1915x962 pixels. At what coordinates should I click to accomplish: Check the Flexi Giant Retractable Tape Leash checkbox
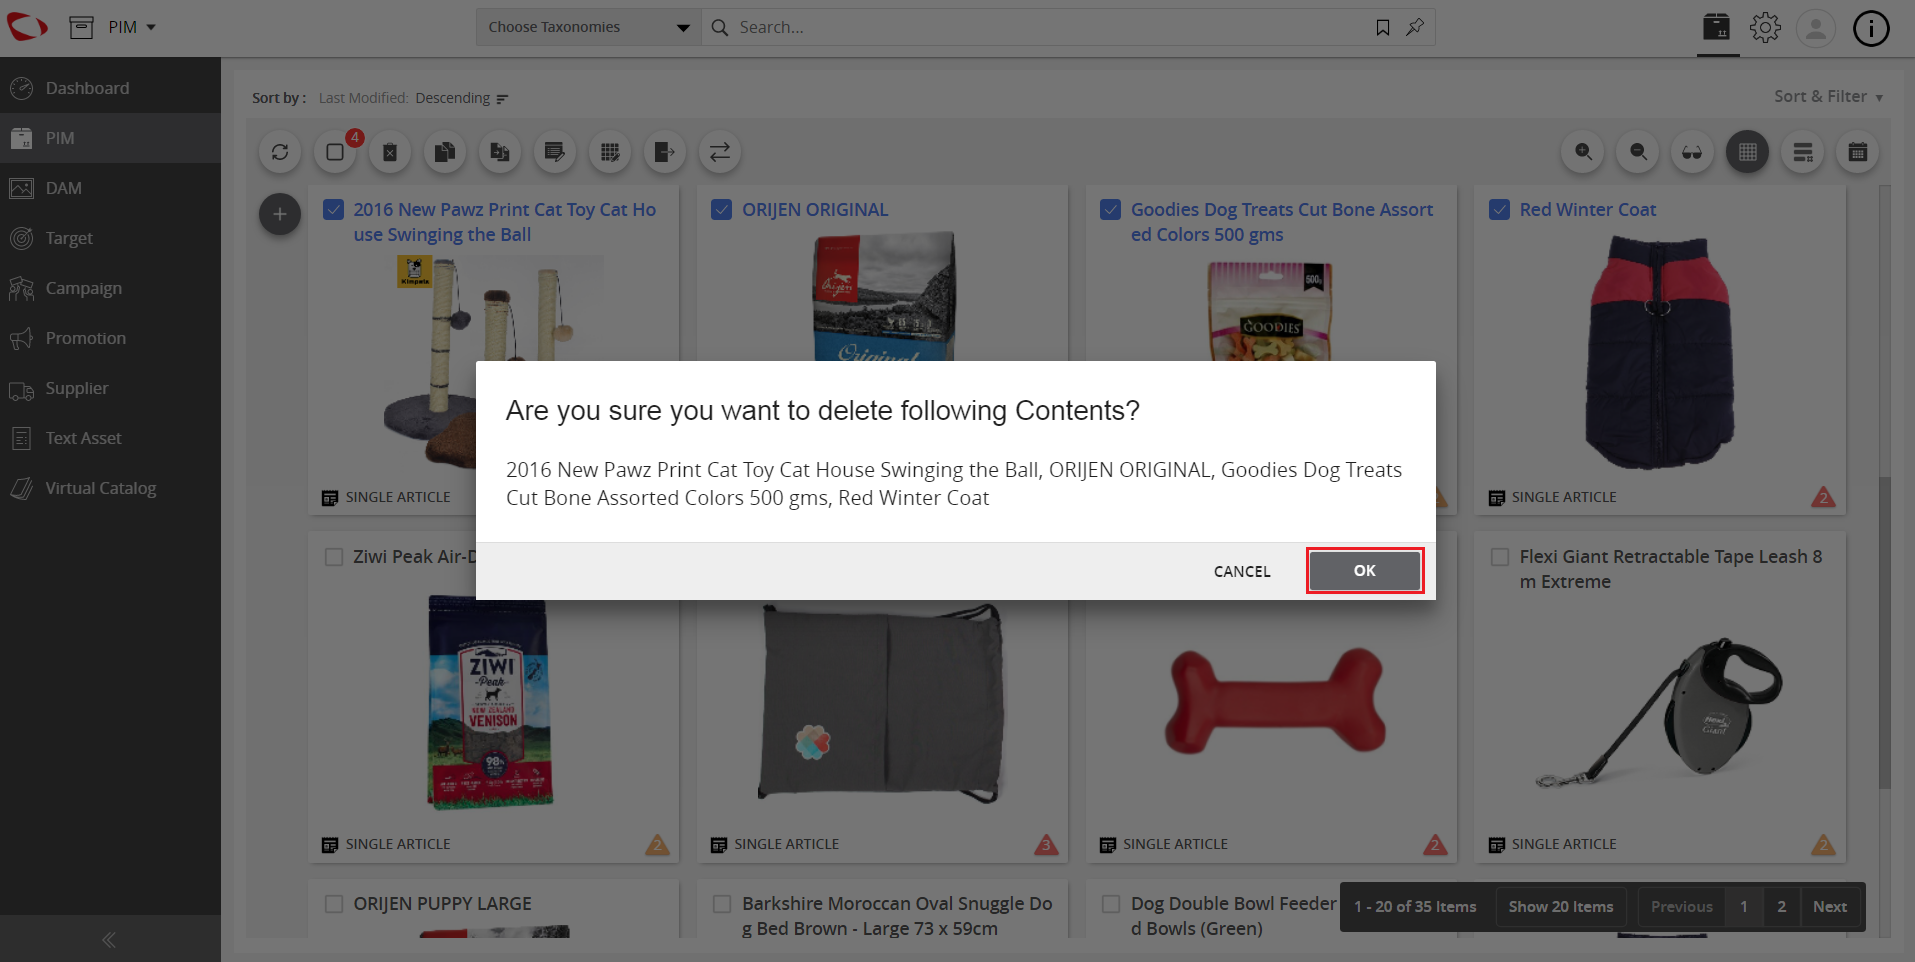1500,557
